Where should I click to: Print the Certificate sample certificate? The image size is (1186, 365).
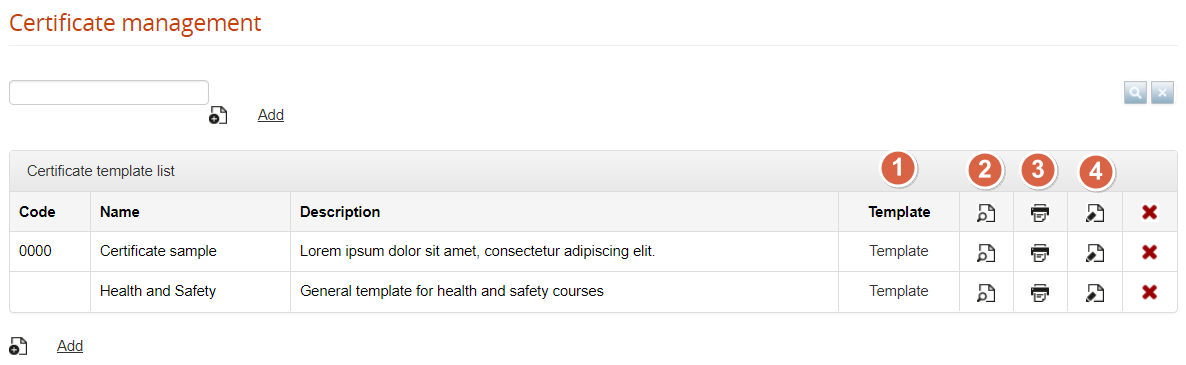(x=1040, y=252)
